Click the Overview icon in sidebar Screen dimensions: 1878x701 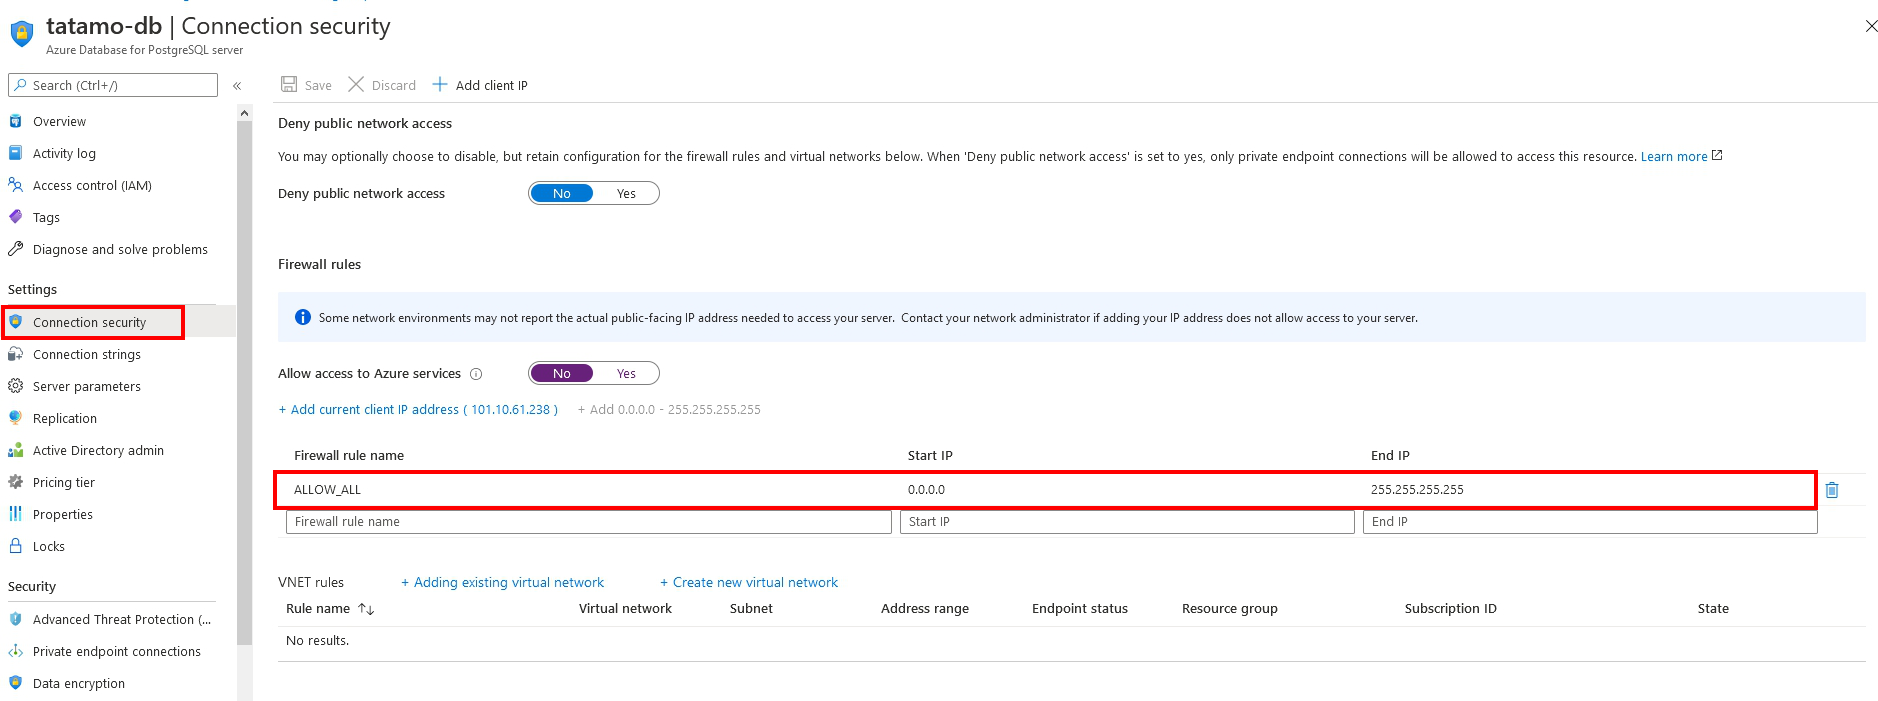pos(16,121)
